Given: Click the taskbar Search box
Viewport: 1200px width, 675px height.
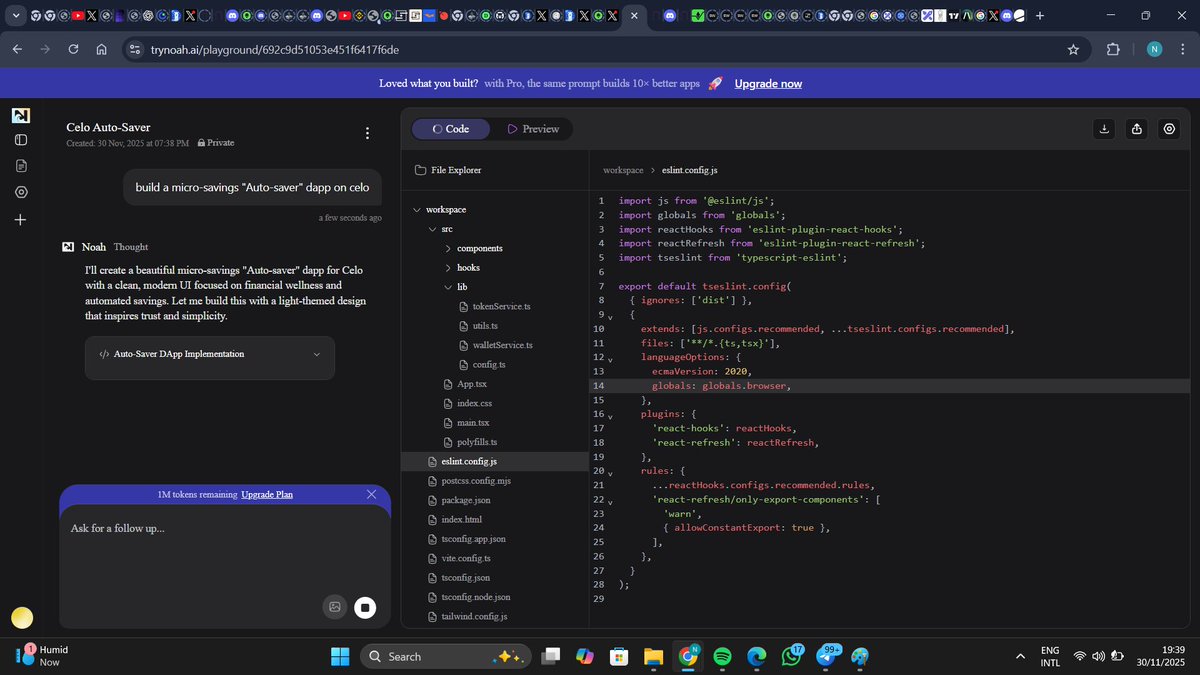Looking at the screenshot, I should (x=446, y=656).
